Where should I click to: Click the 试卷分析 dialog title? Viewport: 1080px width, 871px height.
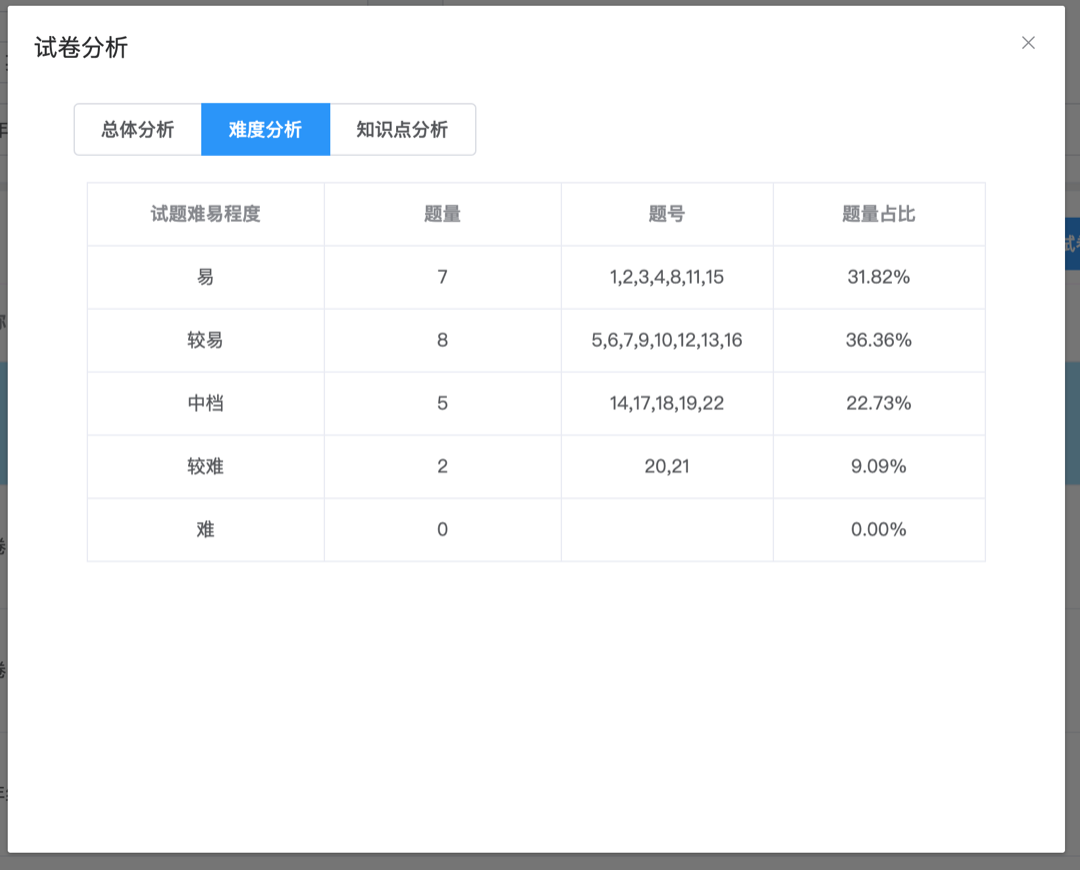point(81,48)
